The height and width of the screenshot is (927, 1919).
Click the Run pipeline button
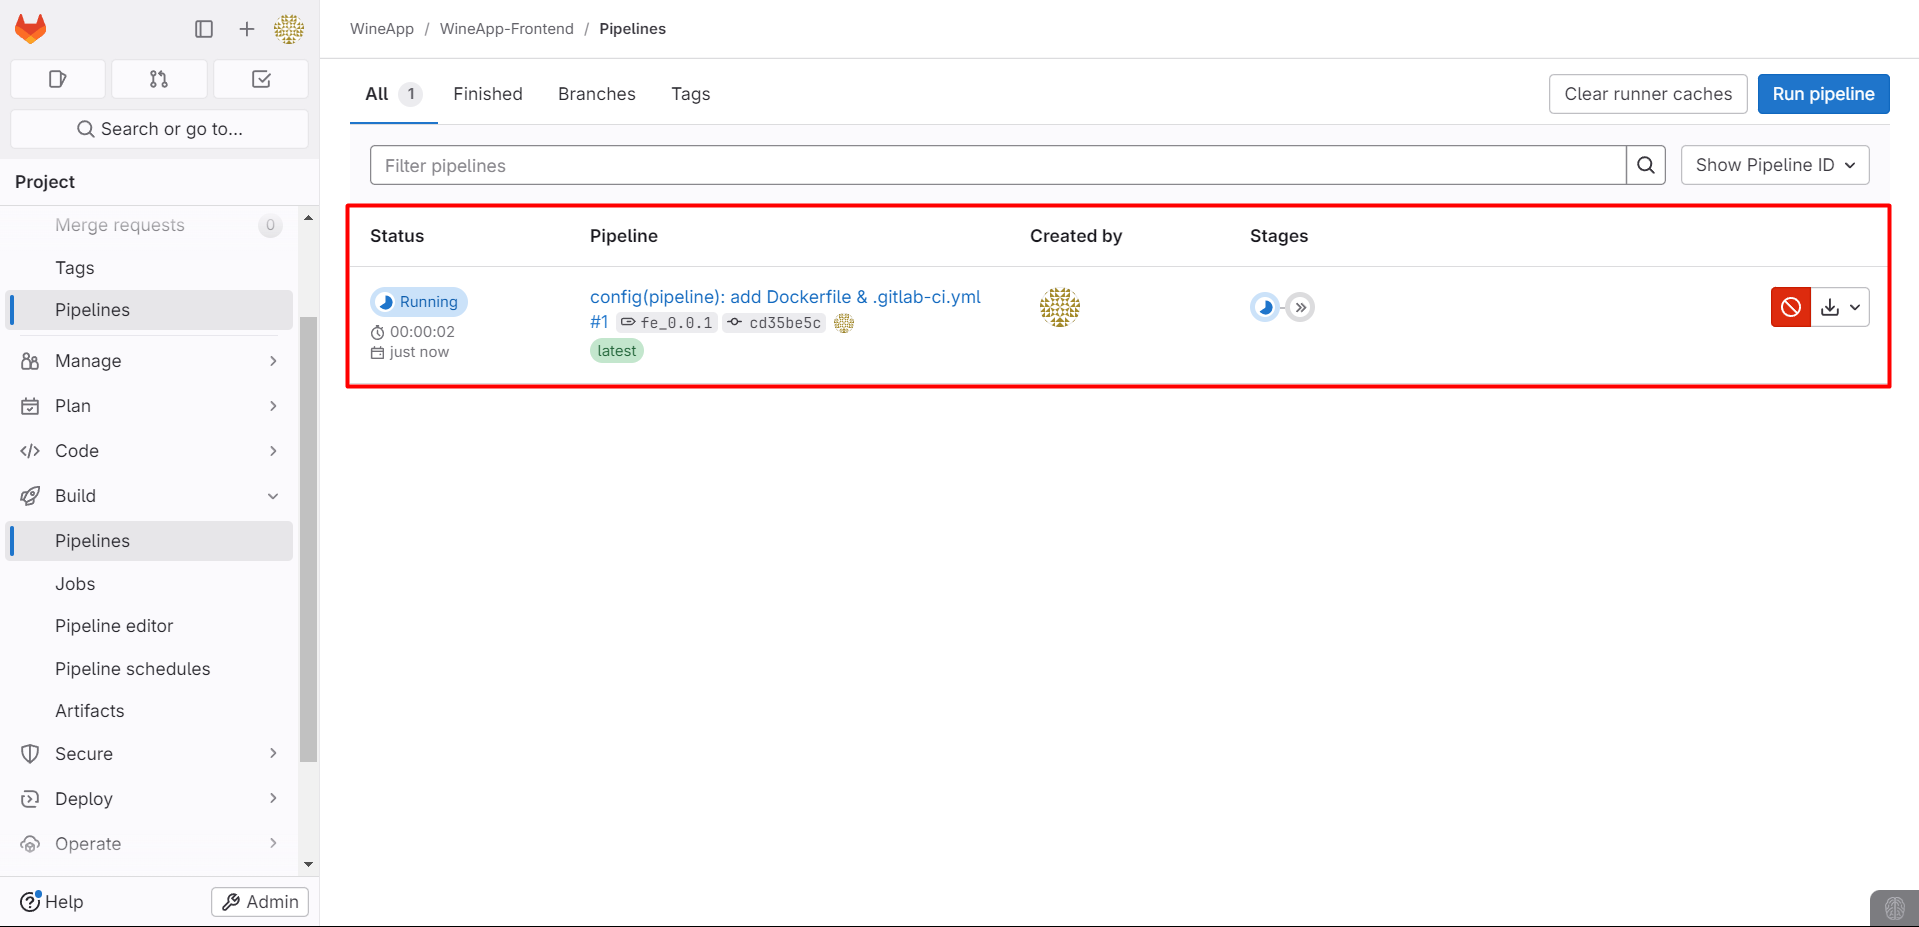click(x=1822, y=94)
